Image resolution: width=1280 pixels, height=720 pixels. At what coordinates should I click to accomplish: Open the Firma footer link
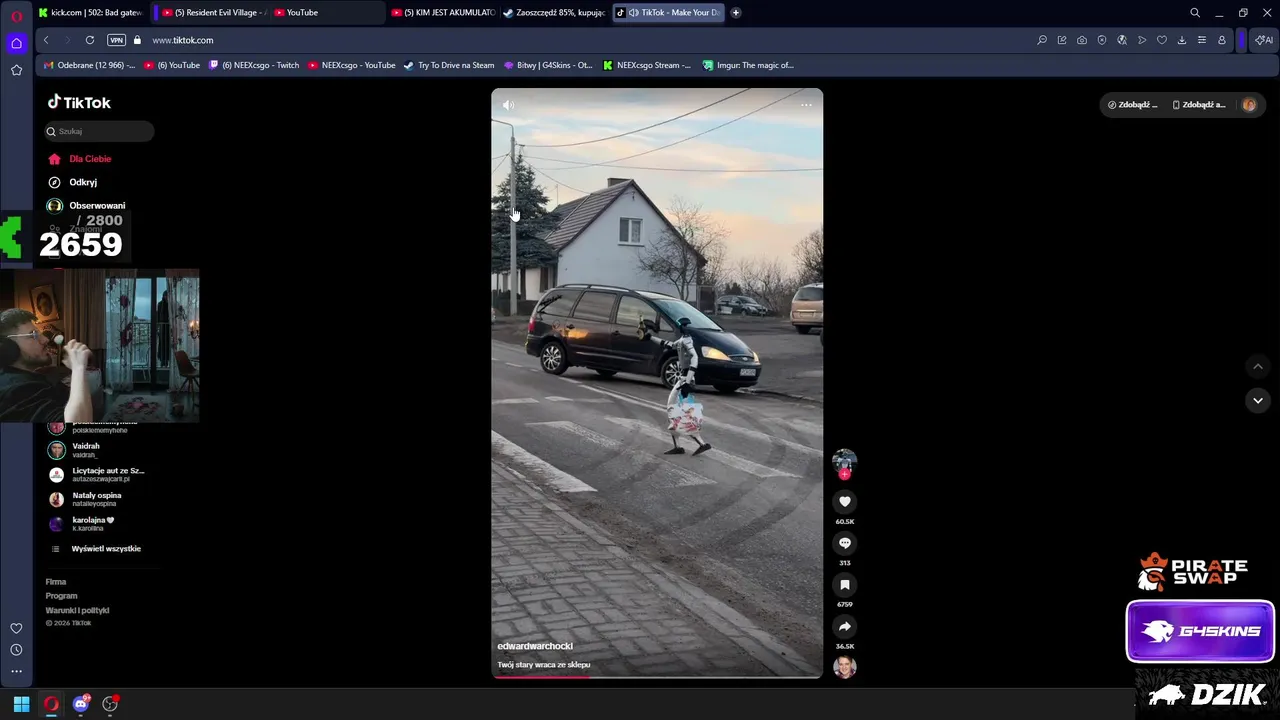tap(56, 582)
